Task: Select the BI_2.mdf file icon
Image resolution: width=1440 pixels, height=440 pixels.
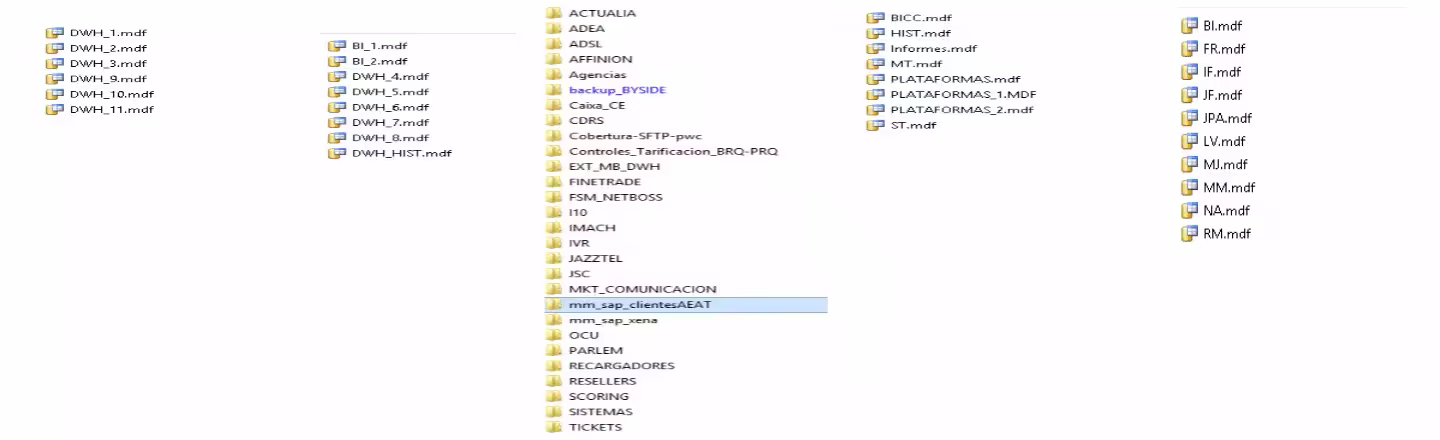Action: (x=337, y=61)
